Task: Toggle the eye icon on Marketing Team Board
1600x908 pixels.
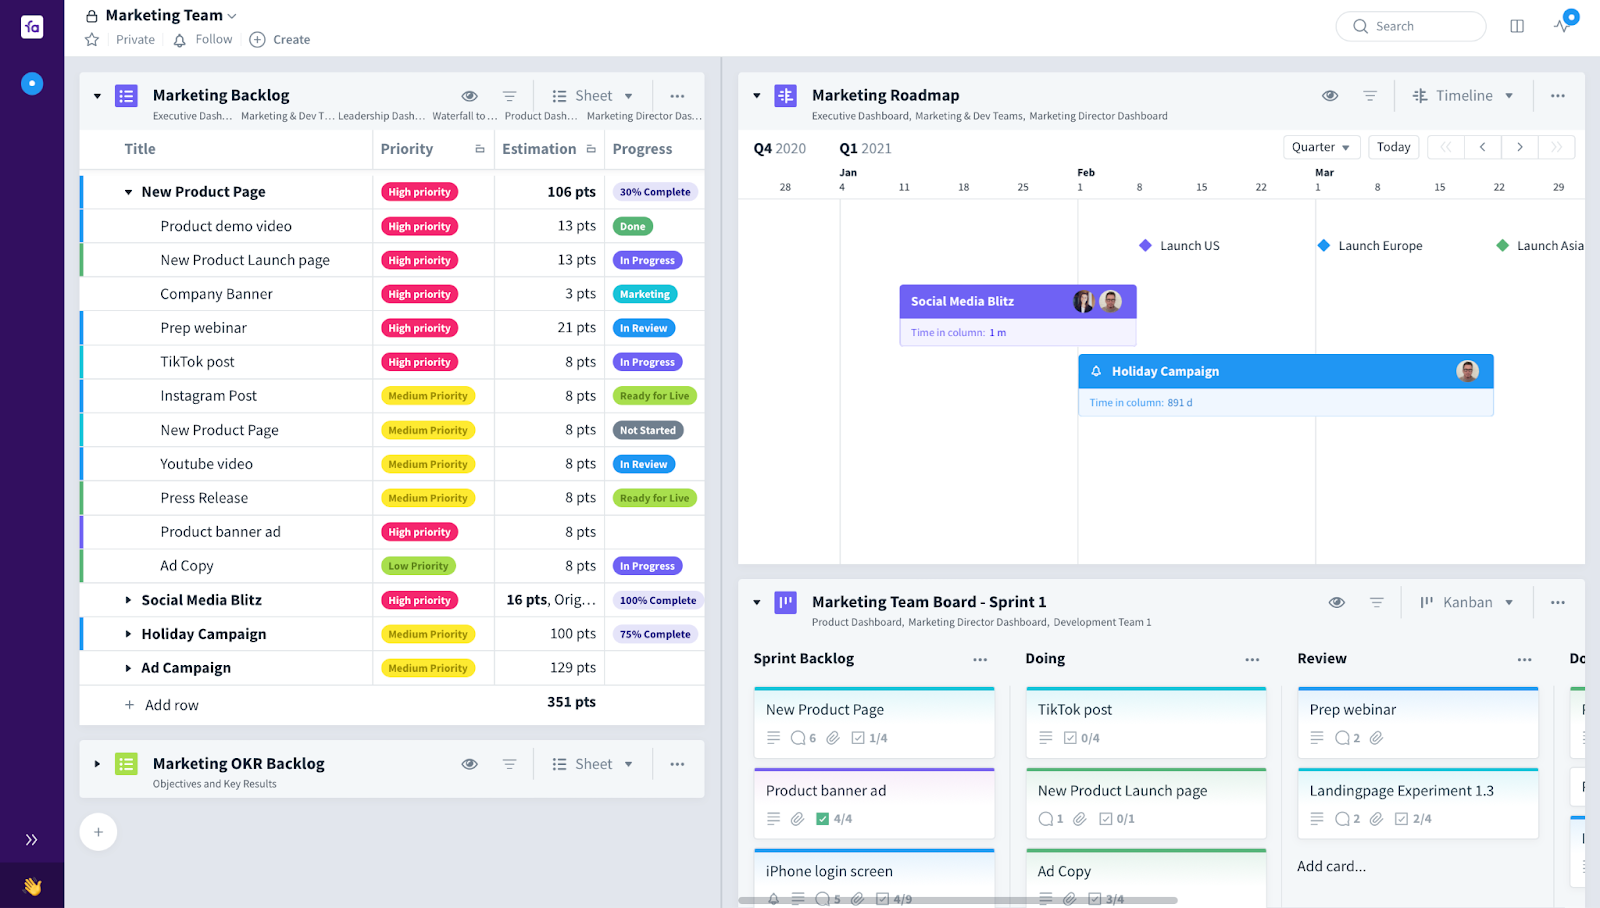Action: [1336, 601]
